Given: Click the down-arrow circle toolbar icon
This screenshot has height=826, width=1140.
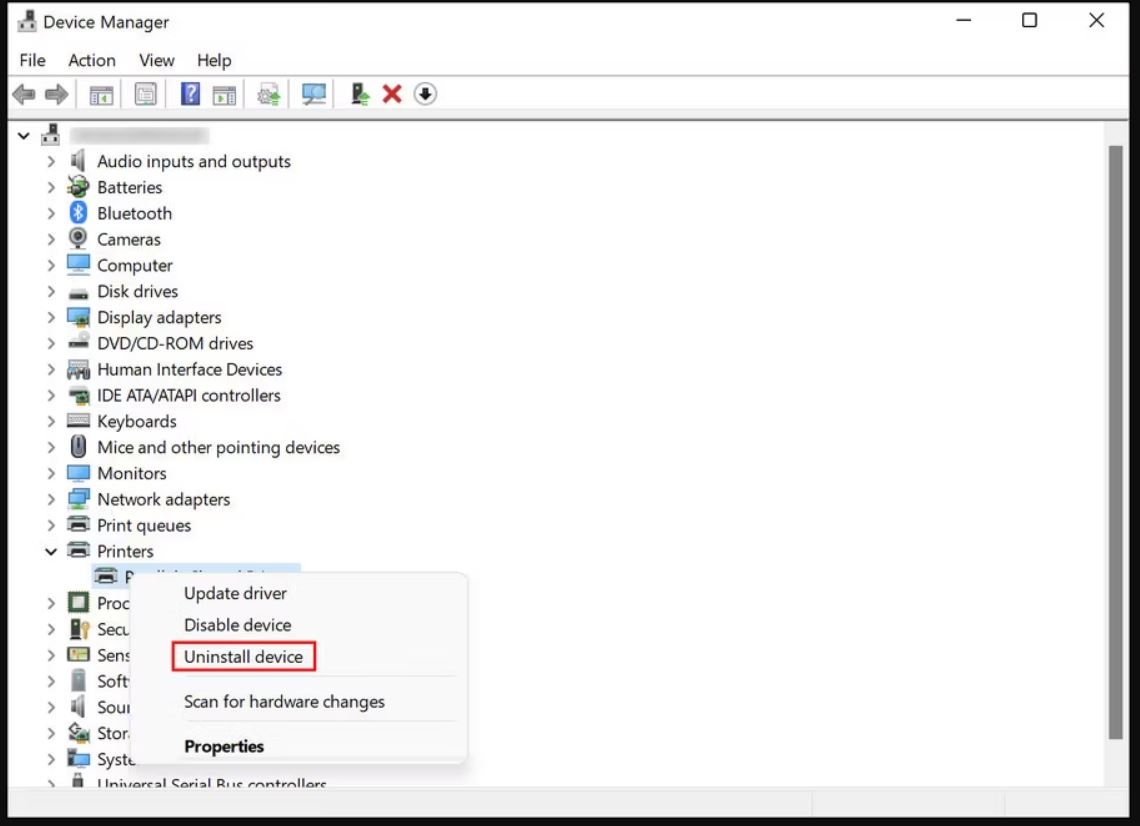Looking at the screenshot, I should click(425, 94).
